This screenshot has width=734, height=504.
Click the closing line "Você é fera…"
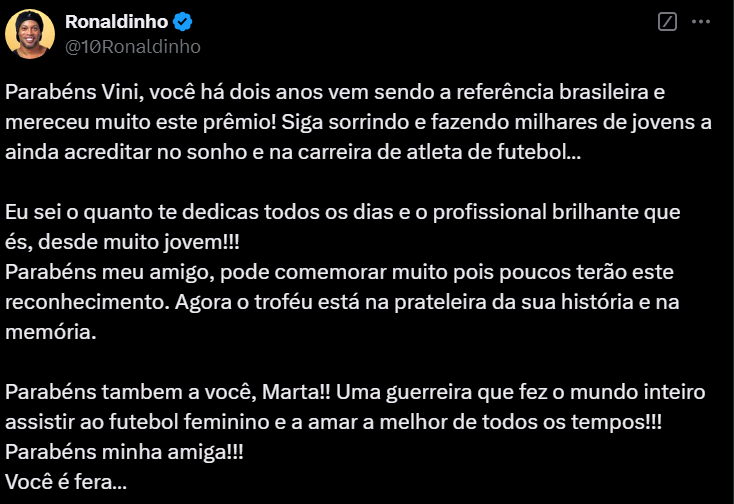pos(66,481)
